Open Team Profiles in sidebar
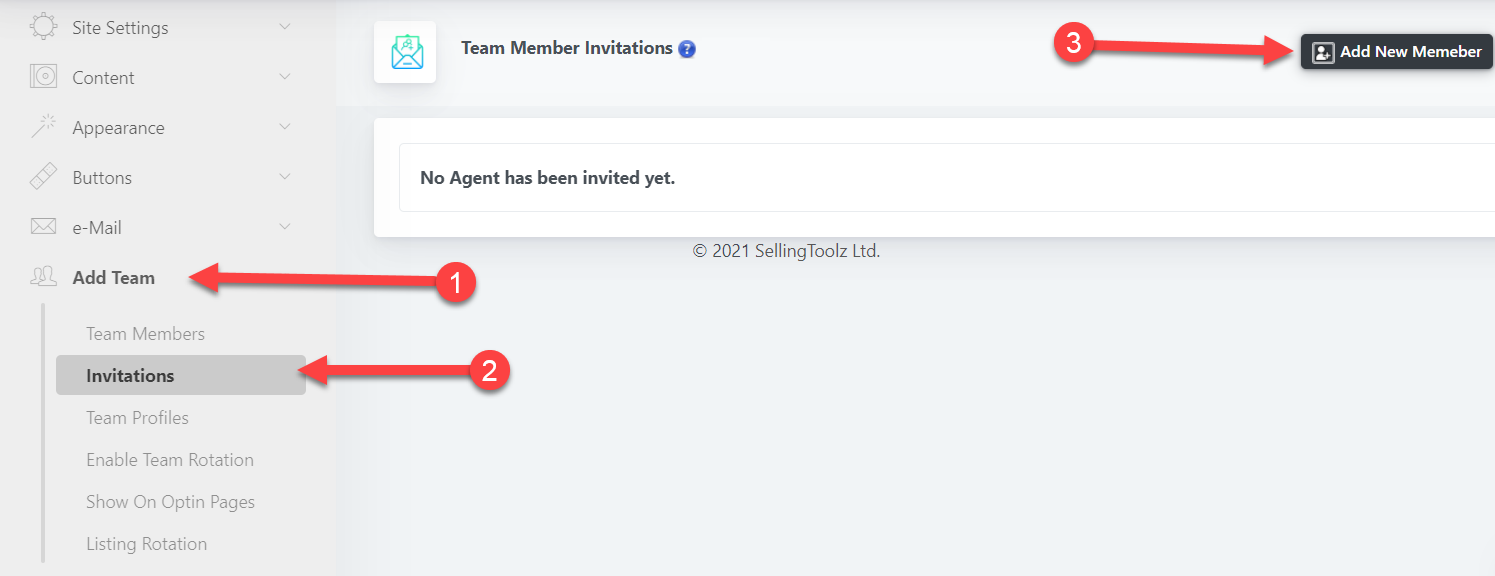The height and width of the screenshot is (576, 1495). click(137, 418)
